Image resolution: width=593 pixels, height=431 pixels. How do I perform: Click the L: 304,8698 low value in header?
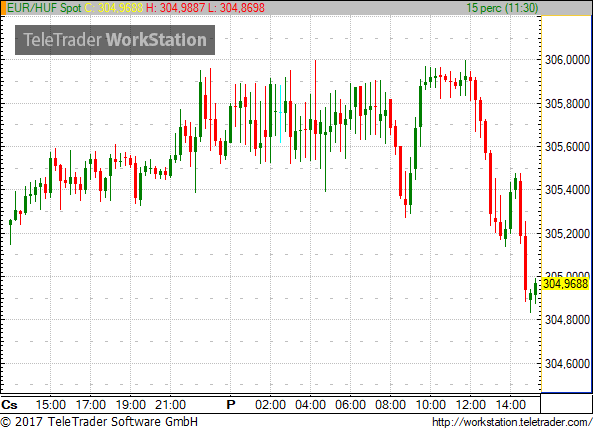pyautogui.click(x=236, y=8)
